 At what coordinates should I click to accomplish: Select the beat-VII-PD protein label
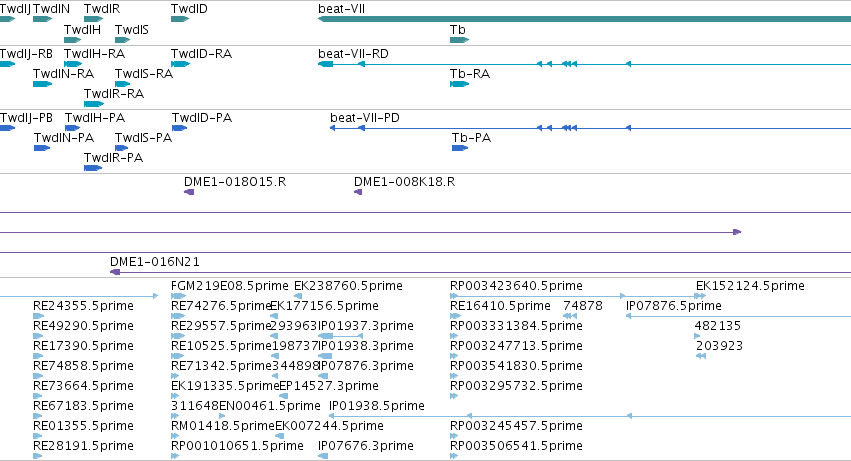tap(365, 118)
